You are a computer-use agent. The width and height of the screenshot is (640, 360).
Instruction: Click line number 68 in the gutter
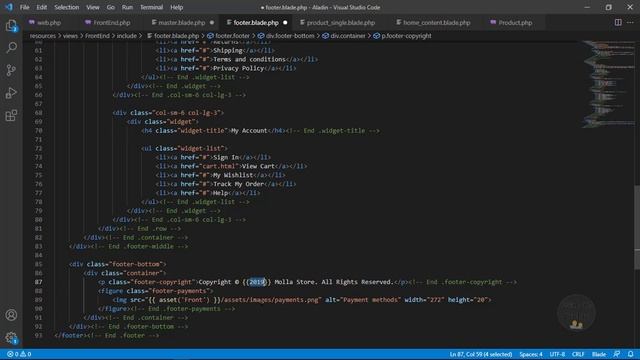(38, 113)
